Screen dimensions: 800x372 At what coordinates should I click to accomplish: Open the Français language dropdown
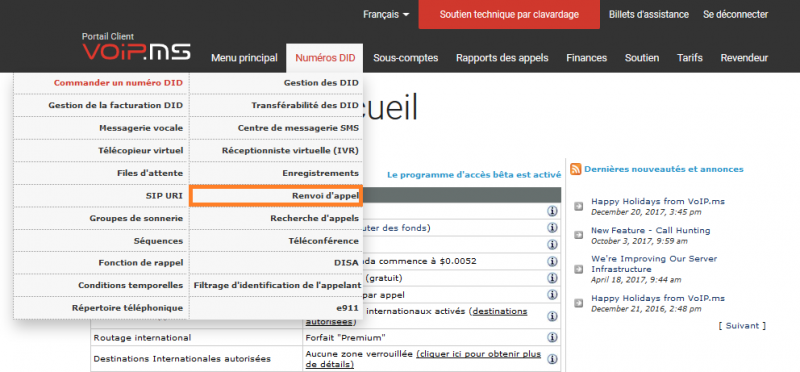[x=386, y=15]
